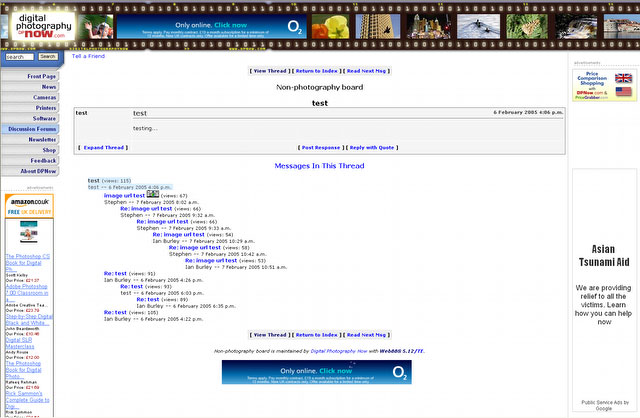Image resolution: width=640 pixels, height=418 pixels.
Task: Open the Cameras navigation item
Action: 31,97
